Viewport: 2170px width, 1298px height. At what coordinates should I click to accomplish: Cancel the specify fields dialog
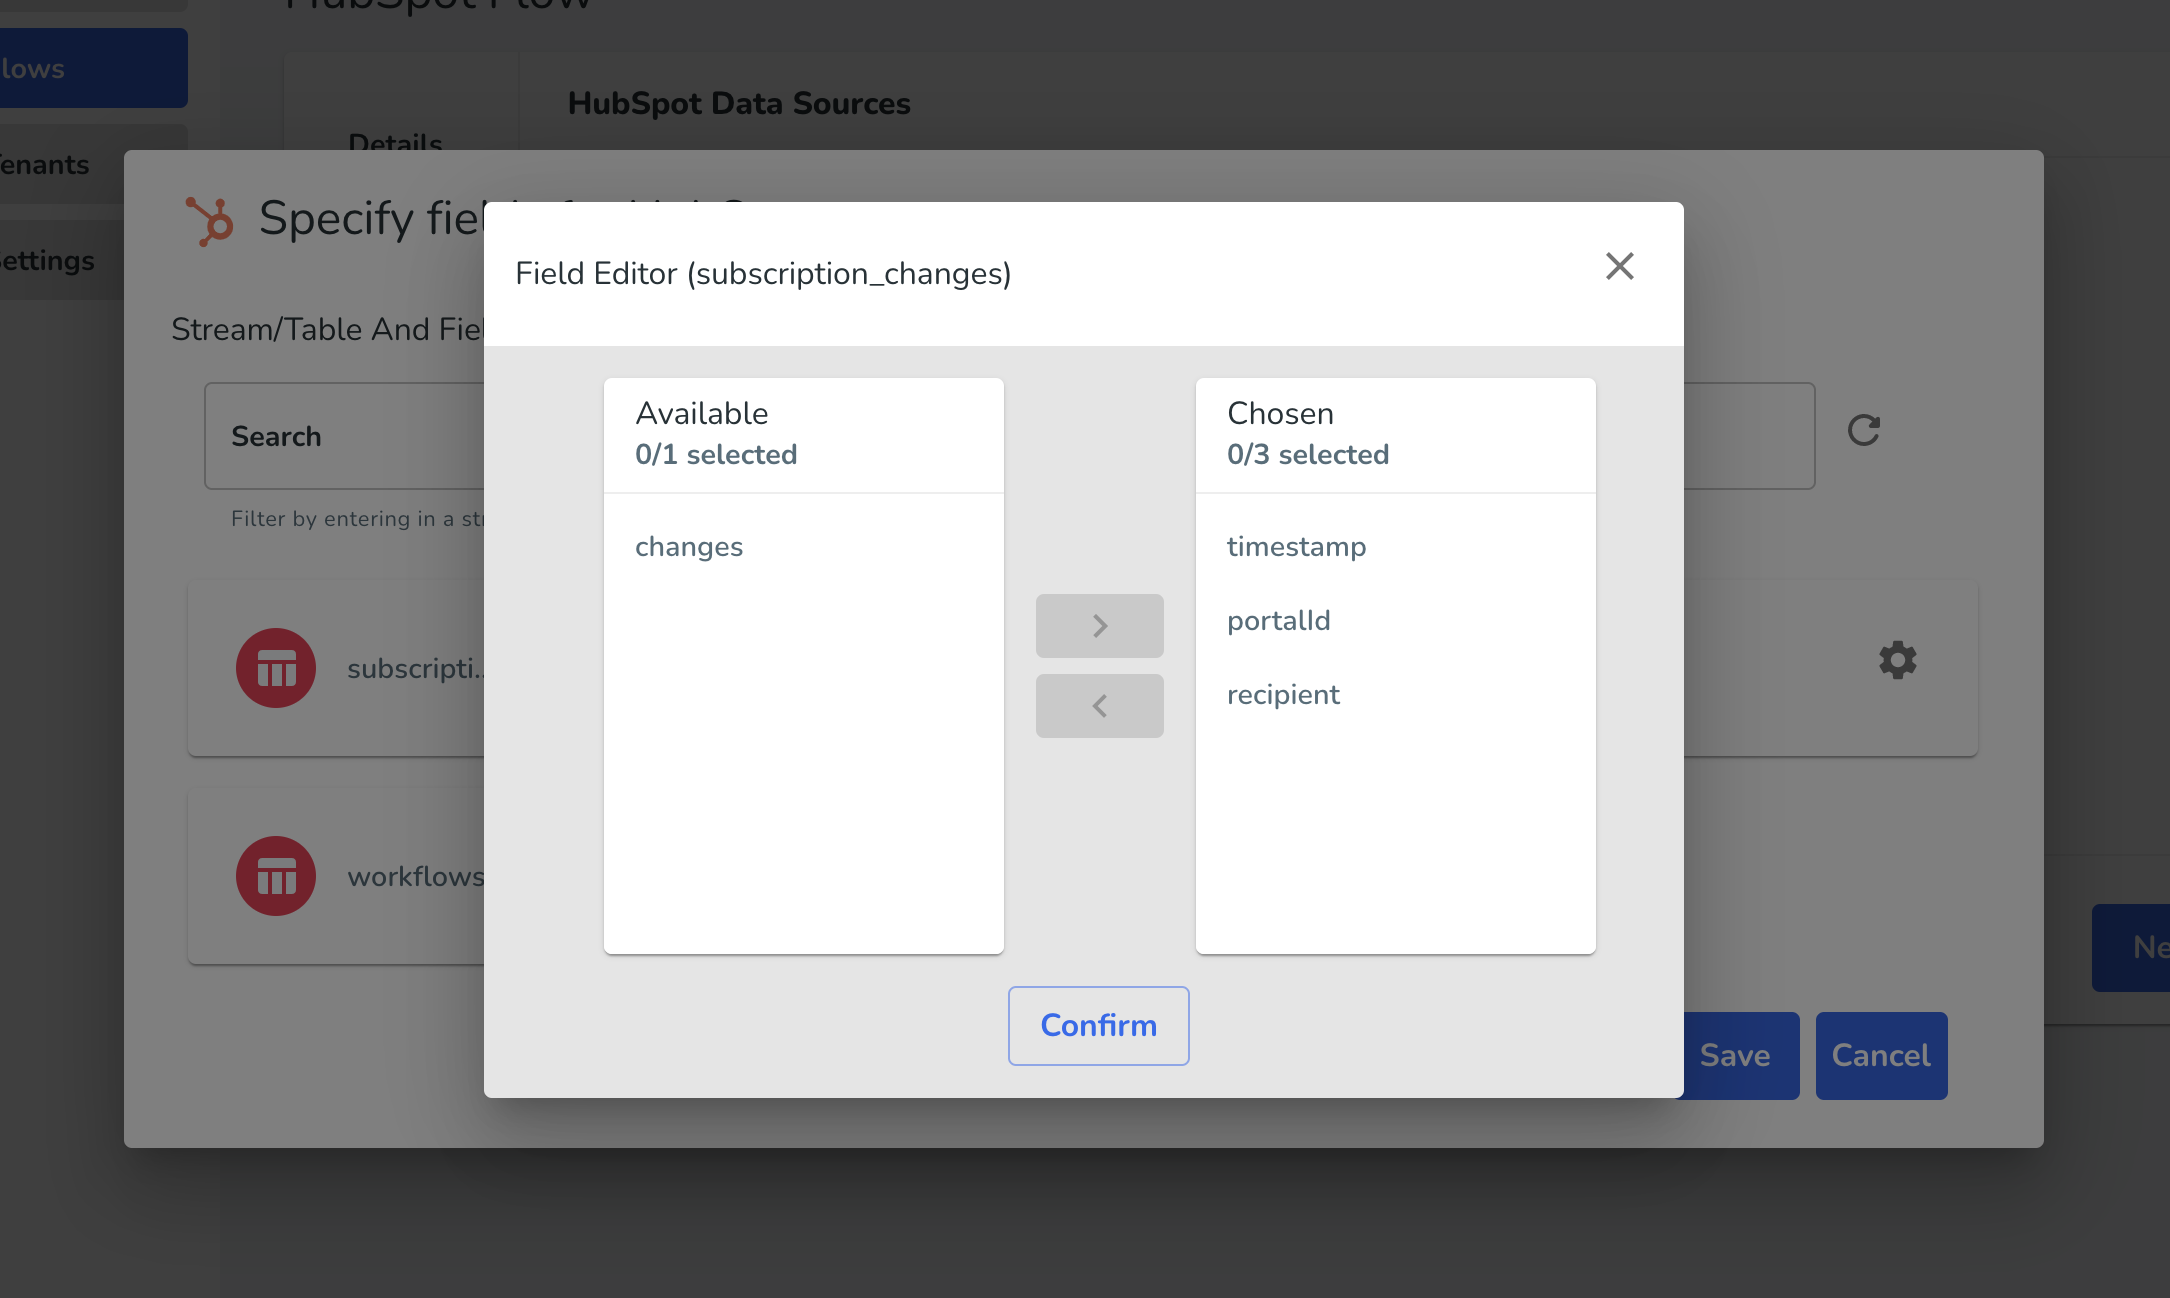click(x=1881, y=1056)
